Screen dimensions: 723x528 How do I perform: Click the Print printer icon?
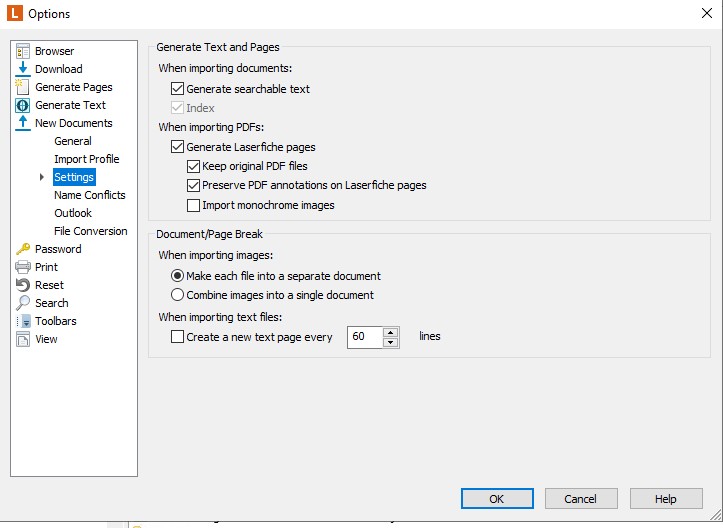pos(23,267)
